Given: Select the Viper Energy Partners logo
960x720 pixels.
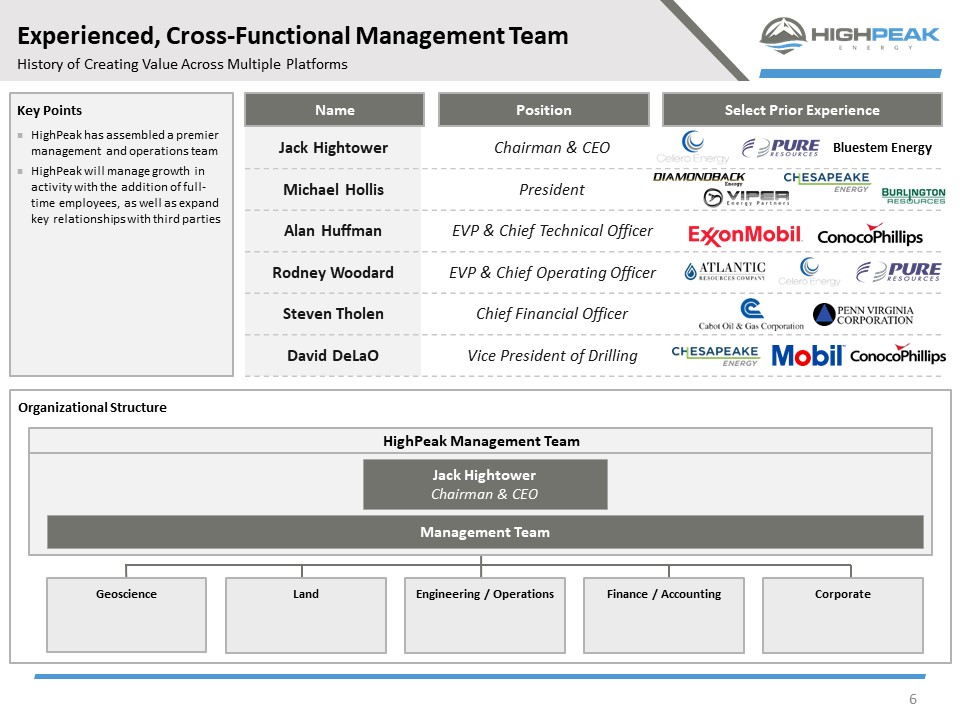Looking at the screenshot, I should (746, 197).
